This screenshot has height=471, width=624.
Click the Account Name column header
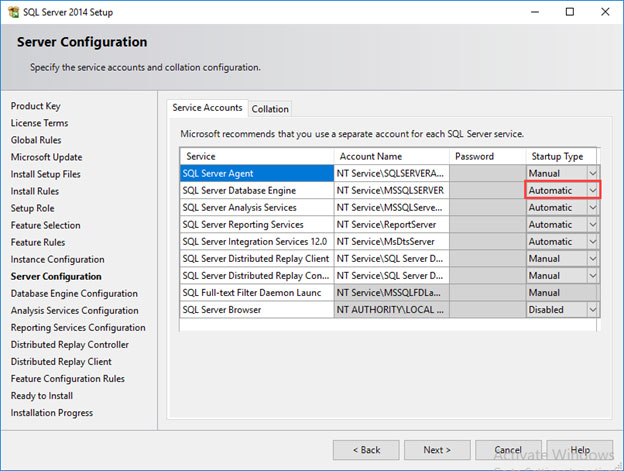point(392,156)
